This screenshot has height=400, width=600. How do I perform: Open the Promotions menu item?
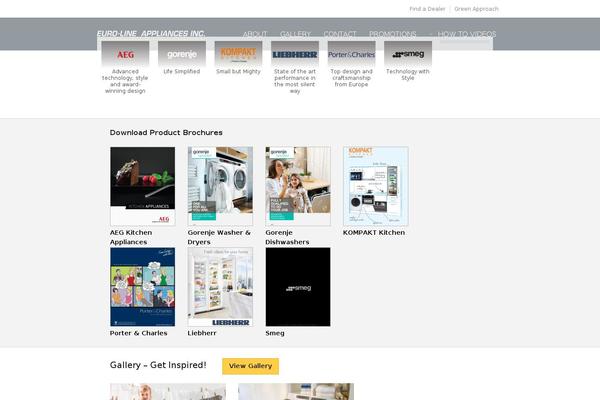pos(393,34)
